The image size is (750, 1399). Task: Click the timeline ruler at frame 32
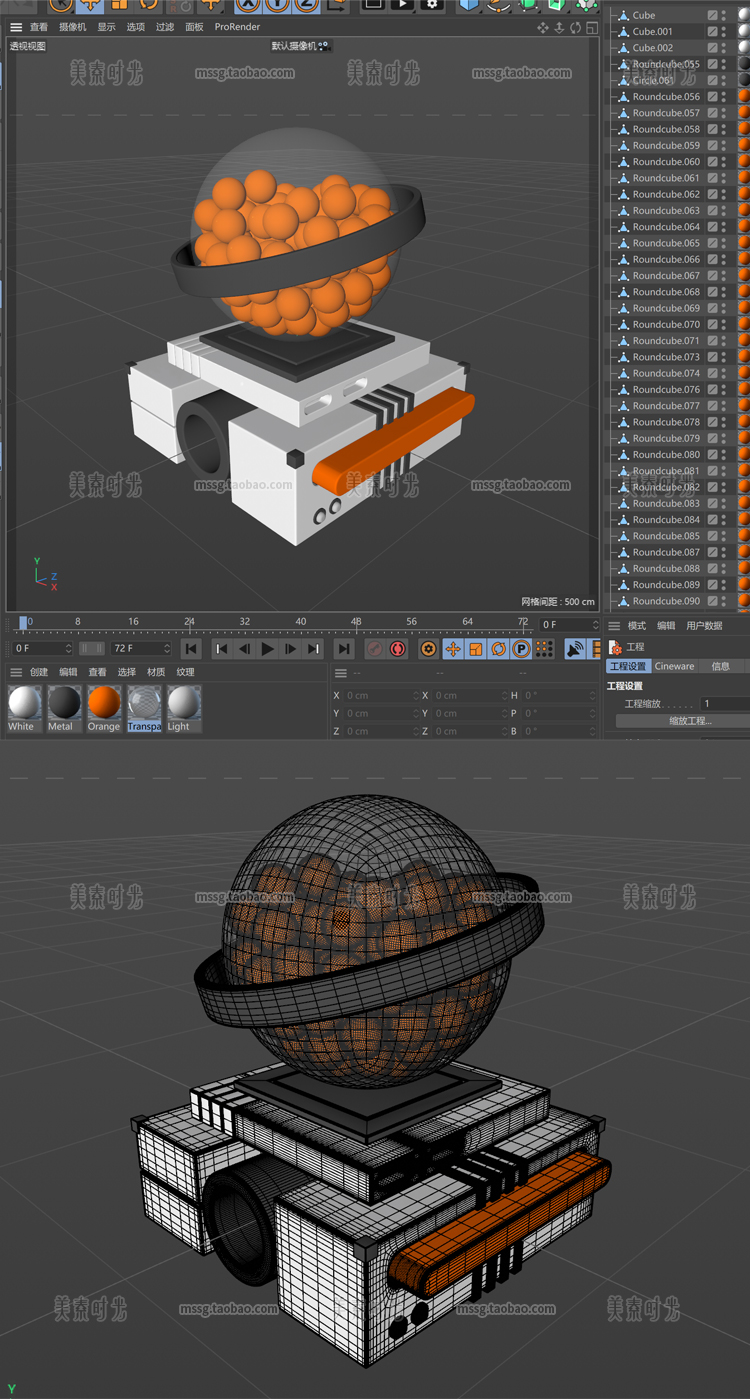point(245,624)
